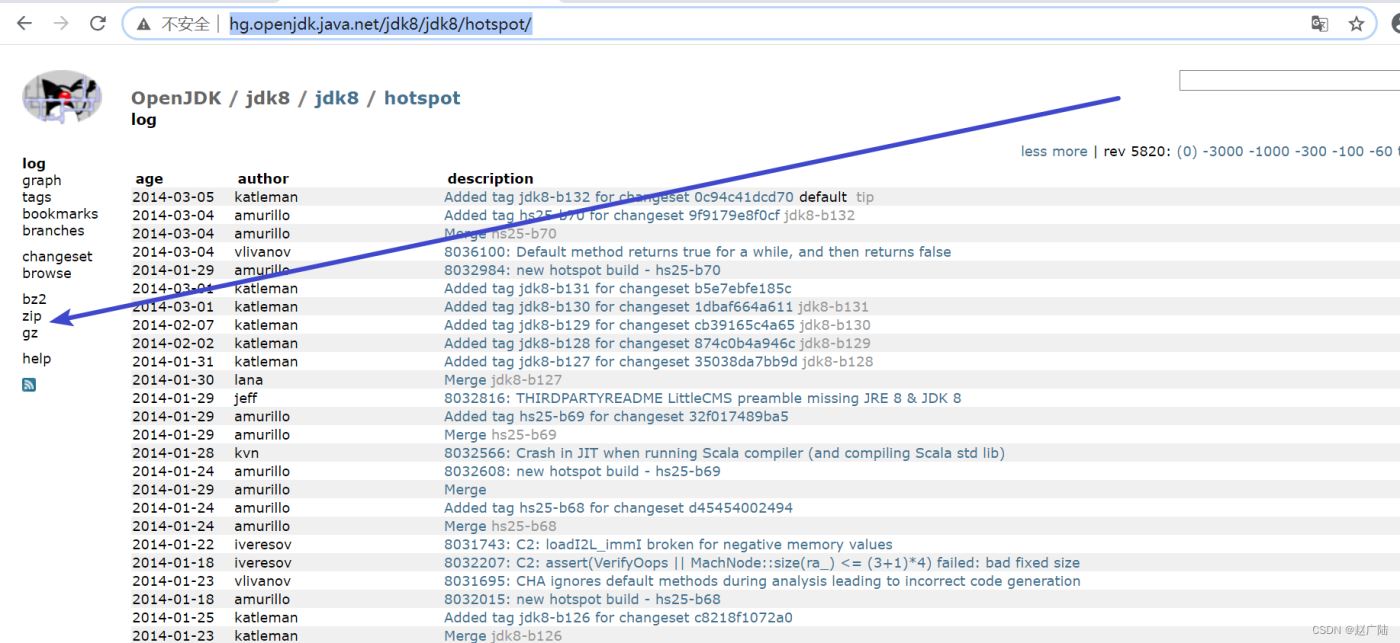Image resolution: width=1400 pixels, height=643 pixels.
Task: Click the 'author' column header
Action: click(263, 179)
